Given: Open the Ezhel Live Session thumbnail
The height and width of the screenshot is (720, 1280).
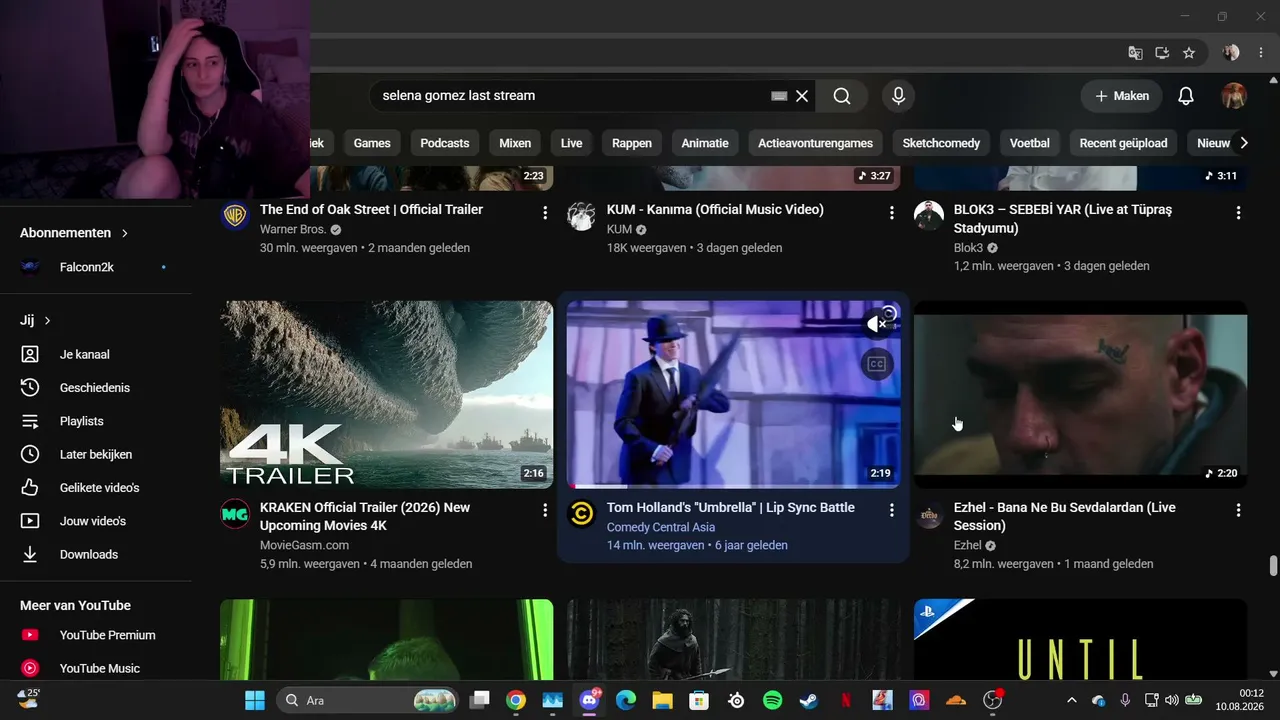Looking at the screenshot, I should [1080, 395].
